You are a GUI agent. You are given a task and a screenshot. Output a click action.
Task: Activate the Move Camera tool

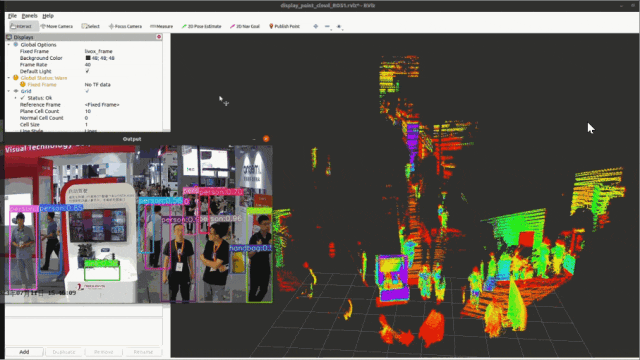[57, 26]
